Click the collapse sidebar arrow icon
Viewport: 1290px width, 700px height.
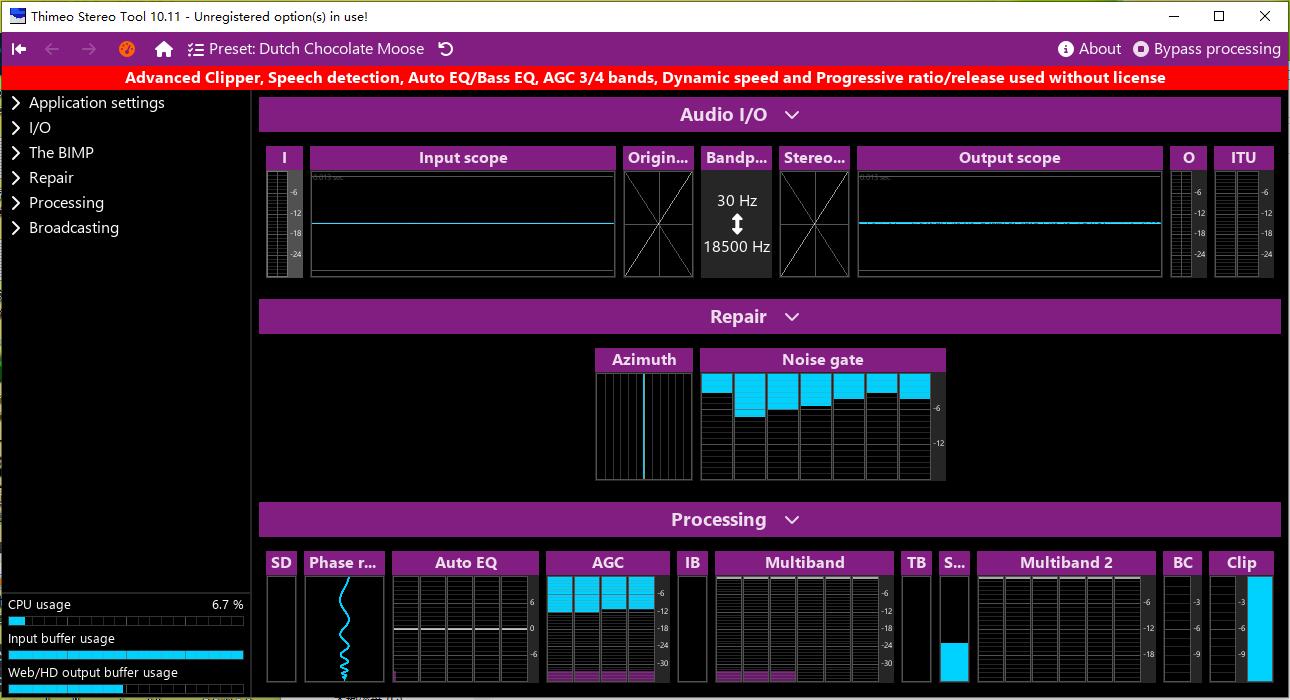click(19, 49)
